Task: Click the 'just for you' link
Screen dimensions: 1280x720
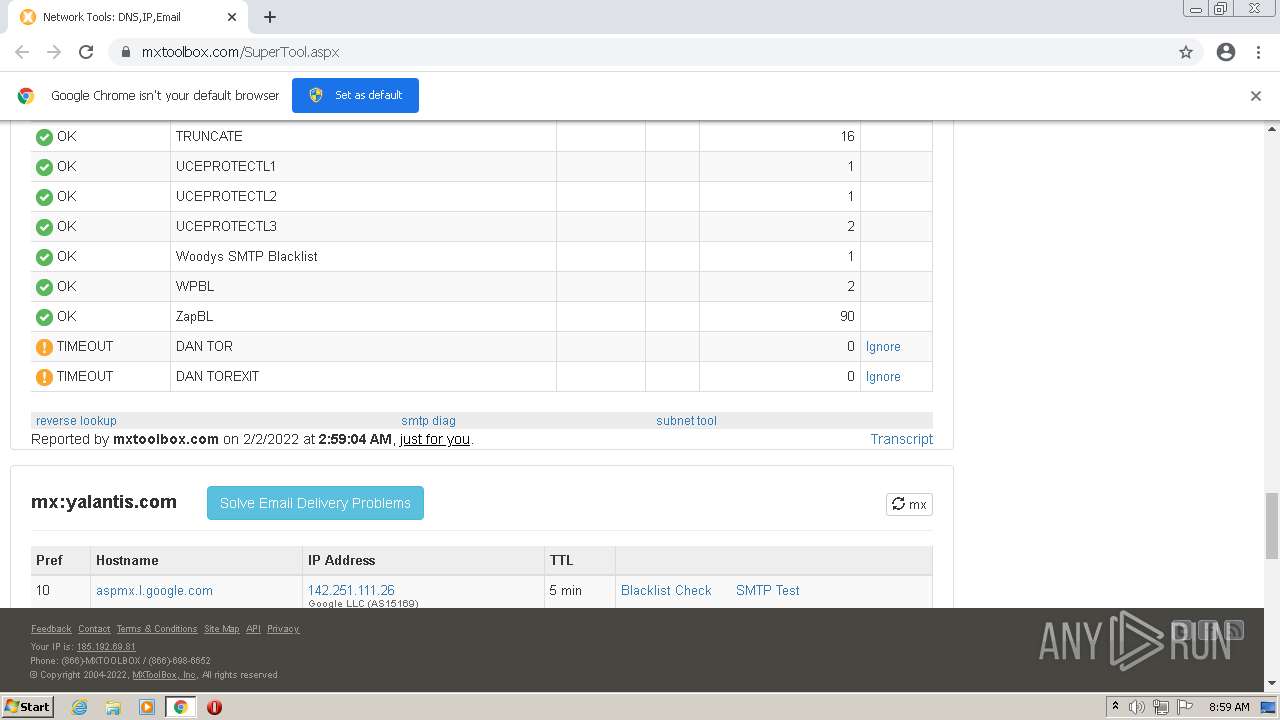Action: (434, 439)
